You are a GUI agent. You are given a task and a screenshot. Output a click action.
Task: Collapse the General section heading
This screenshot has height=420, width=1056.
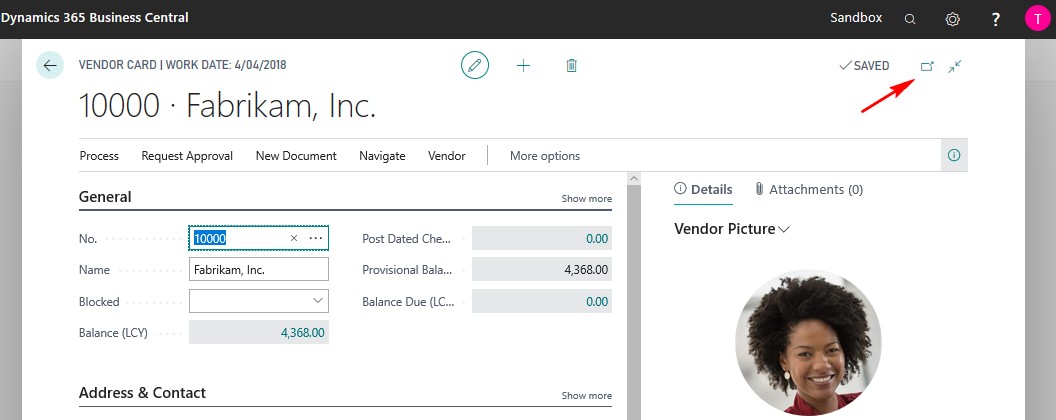[105, 197]
